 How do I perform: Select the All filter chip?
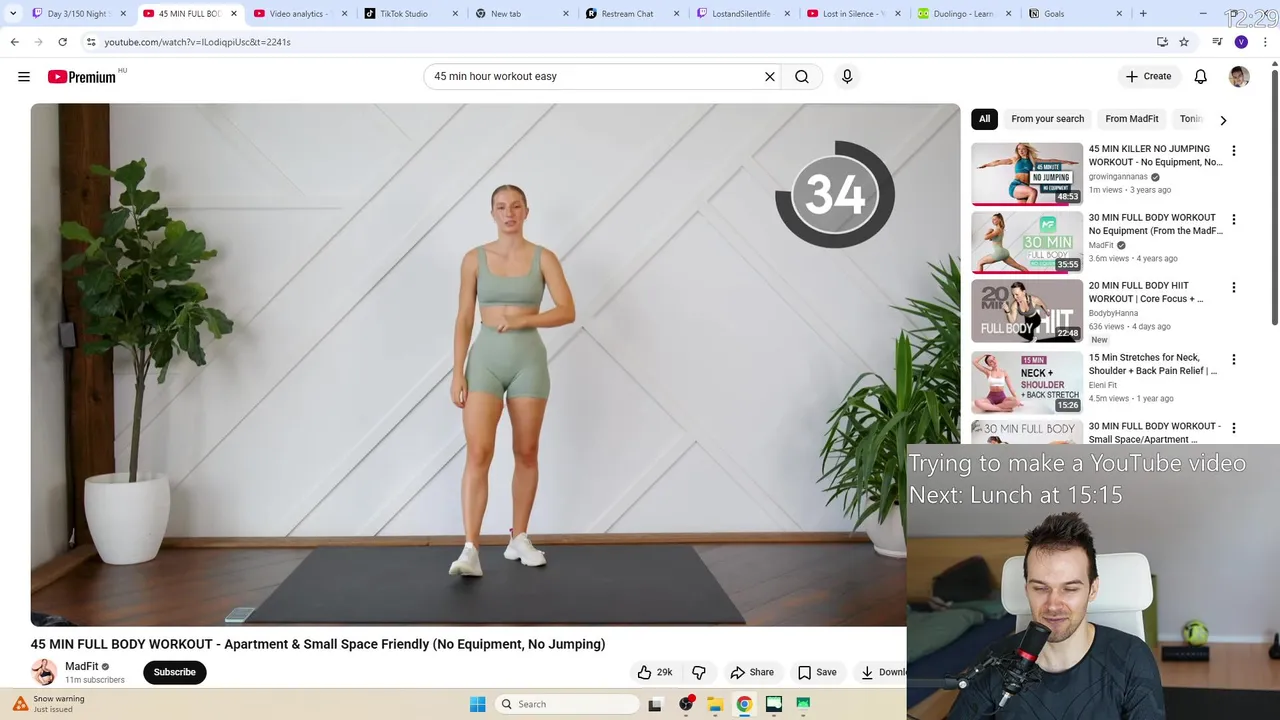pos(984,119)
